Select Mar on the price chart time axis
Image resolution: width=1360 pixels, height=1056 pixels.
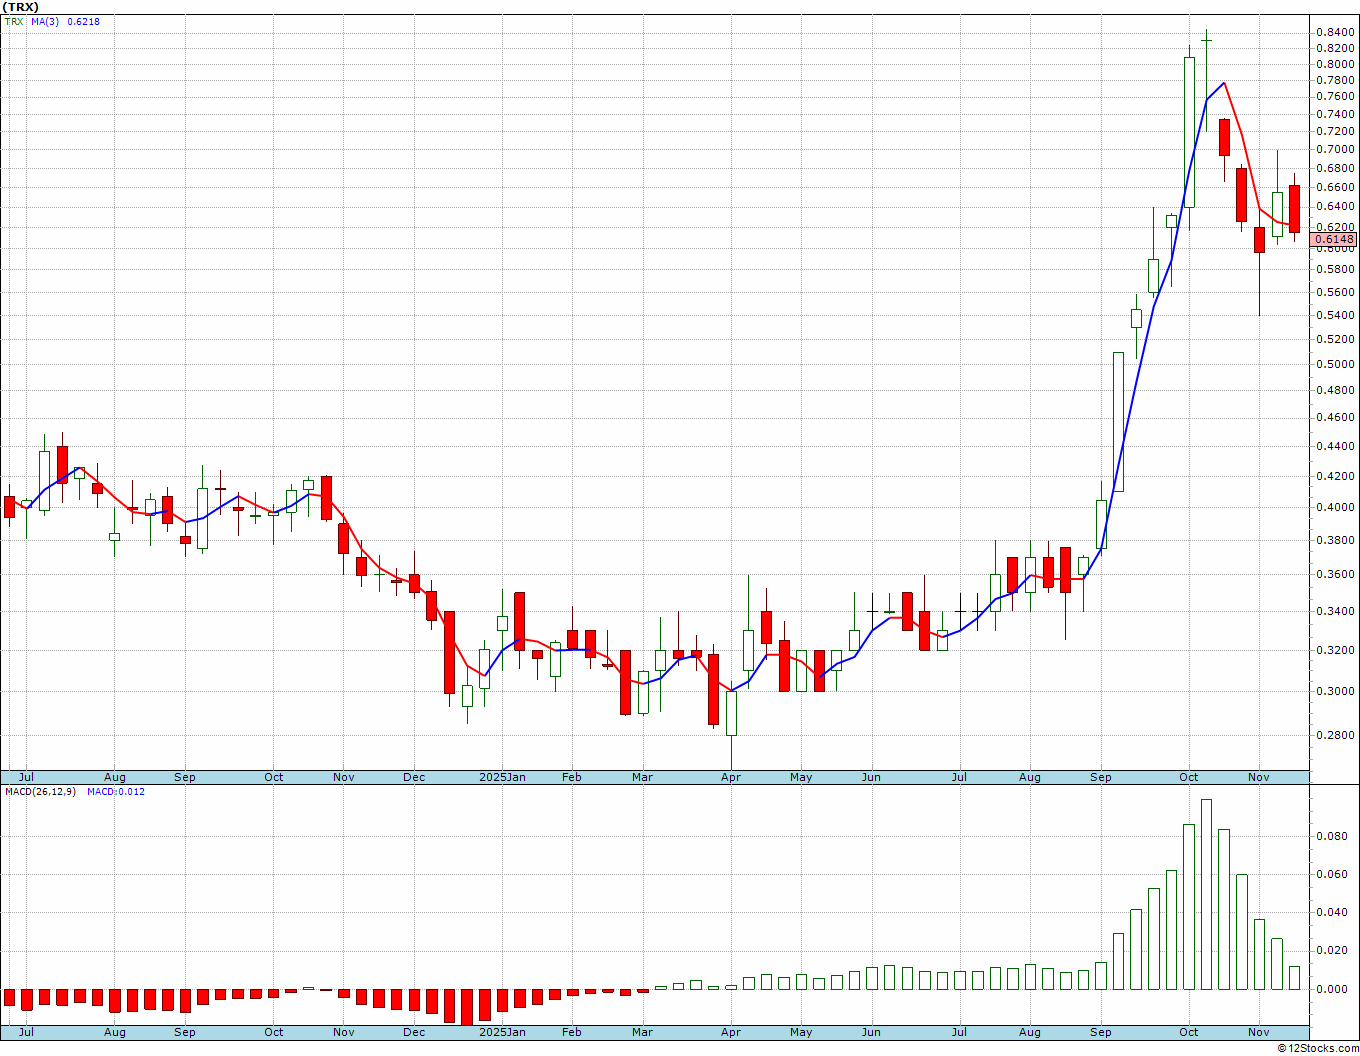pos(643,777)
